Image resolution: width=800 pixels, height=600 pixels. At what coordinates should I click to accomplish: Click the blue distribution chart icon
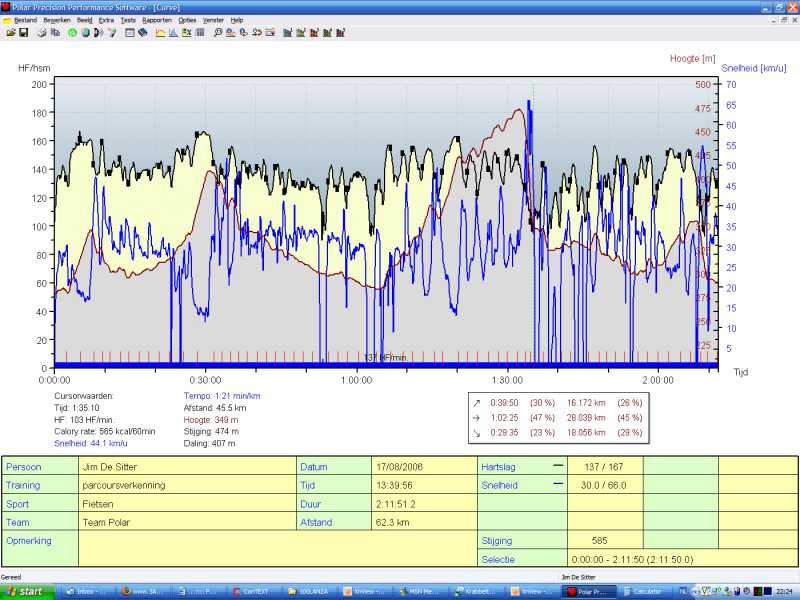tap(173, 33)
